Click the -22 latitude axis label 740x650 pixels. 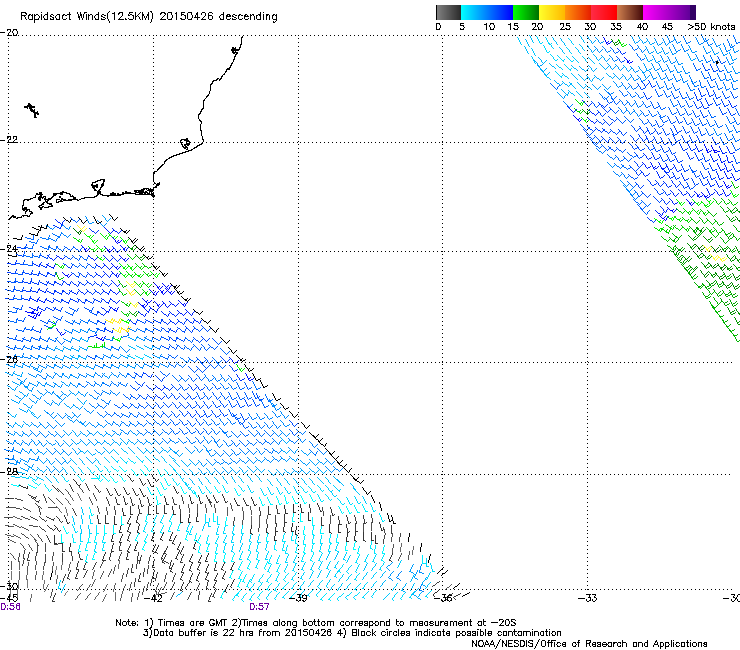(x=9, y=140)
